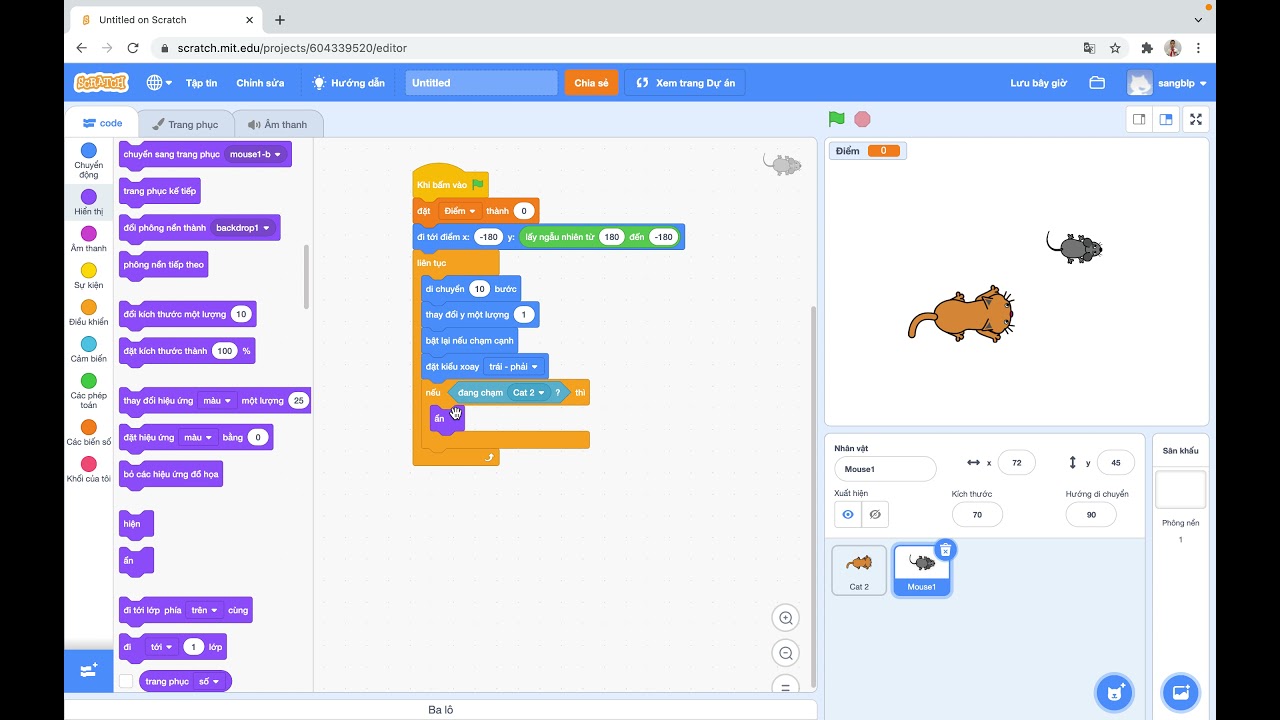Screen dimensions: 1280x720
Task: Switch to the Âm thanh tab
Action: [278, 124]
